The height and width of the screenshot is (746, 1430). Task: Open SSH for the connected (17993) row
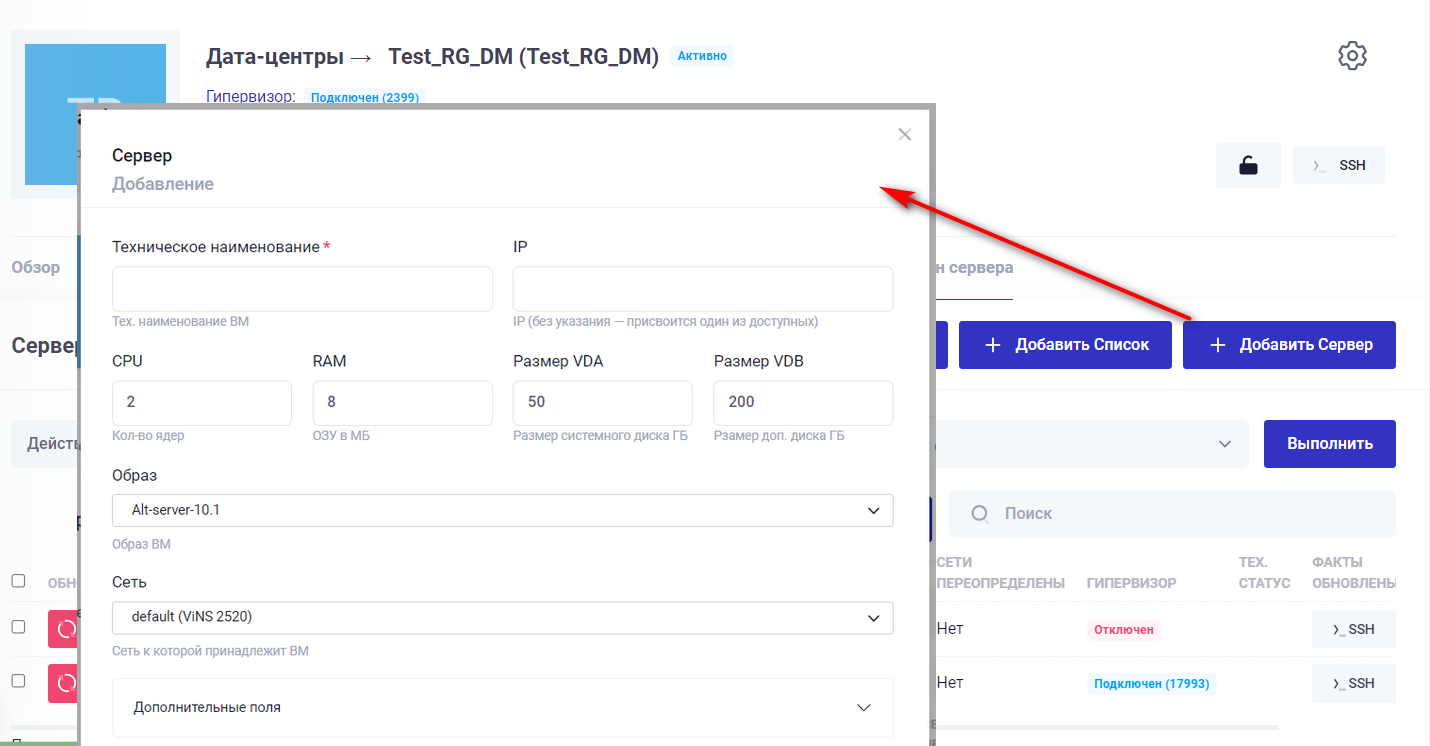click(x=1353, y=683)
